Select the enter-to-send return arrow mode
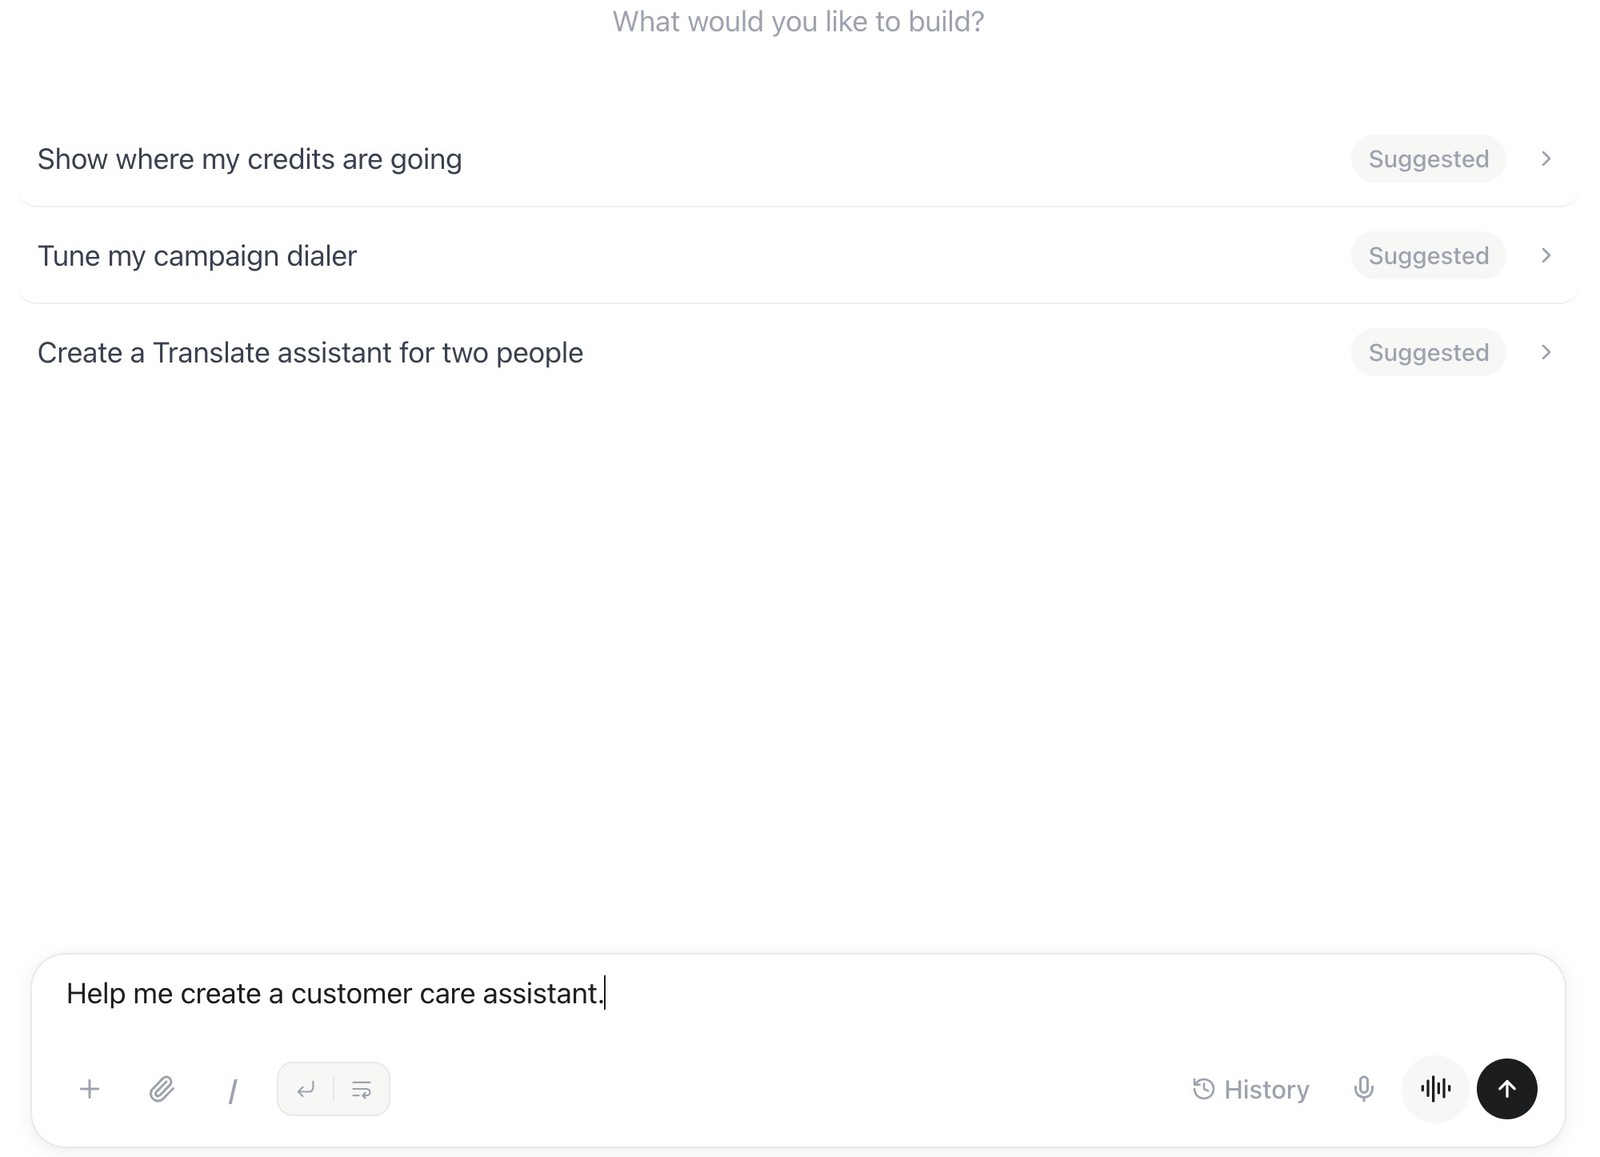 coord(306,1089)
